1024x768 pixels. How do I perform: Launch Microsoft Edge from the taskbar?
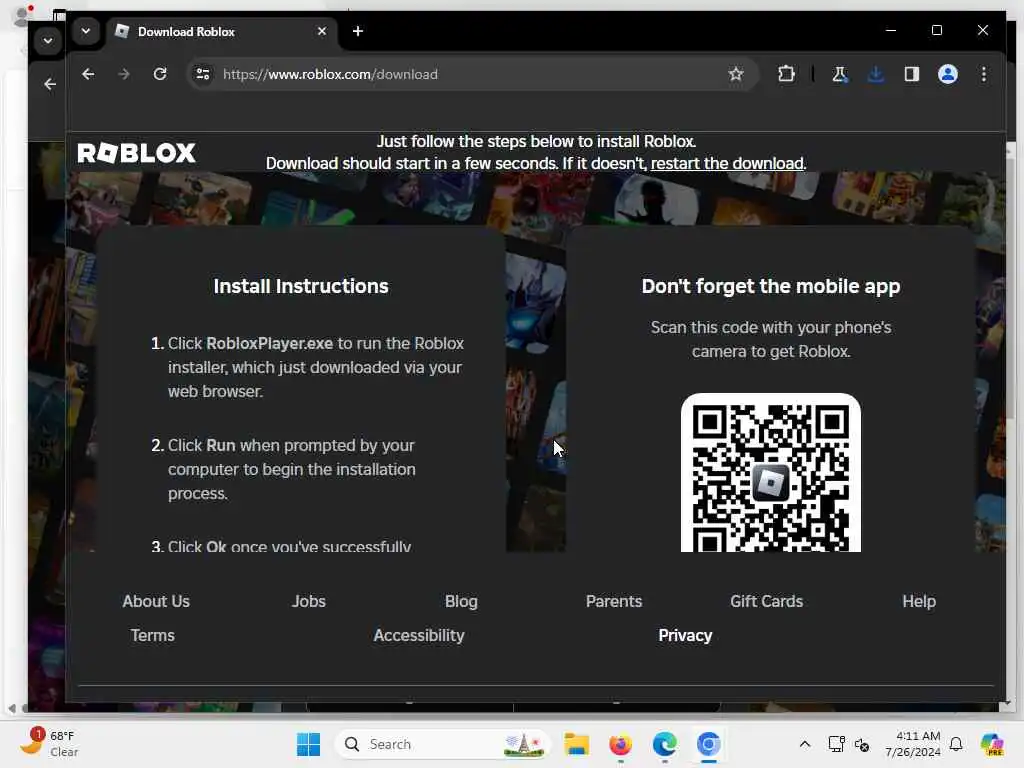pyautogui.click(x=664, y=744)
